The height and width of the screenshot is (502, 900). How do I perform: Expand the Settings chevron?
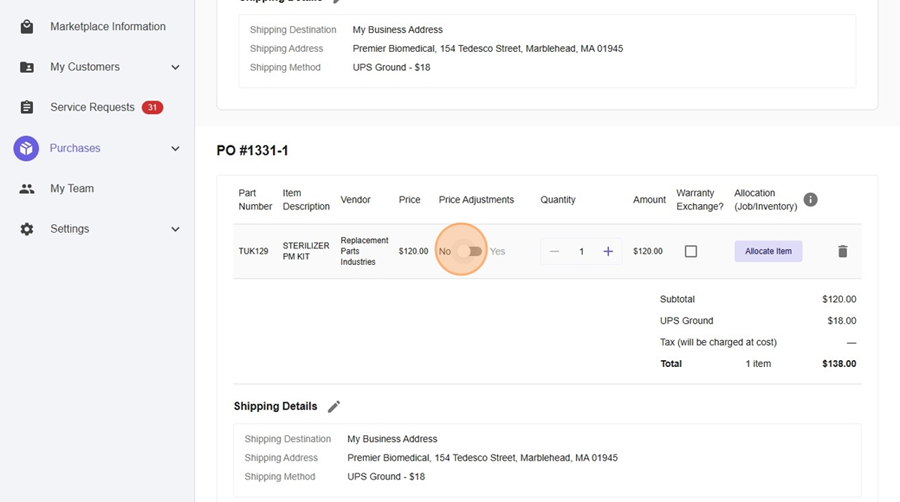click(x=175, y=229)
